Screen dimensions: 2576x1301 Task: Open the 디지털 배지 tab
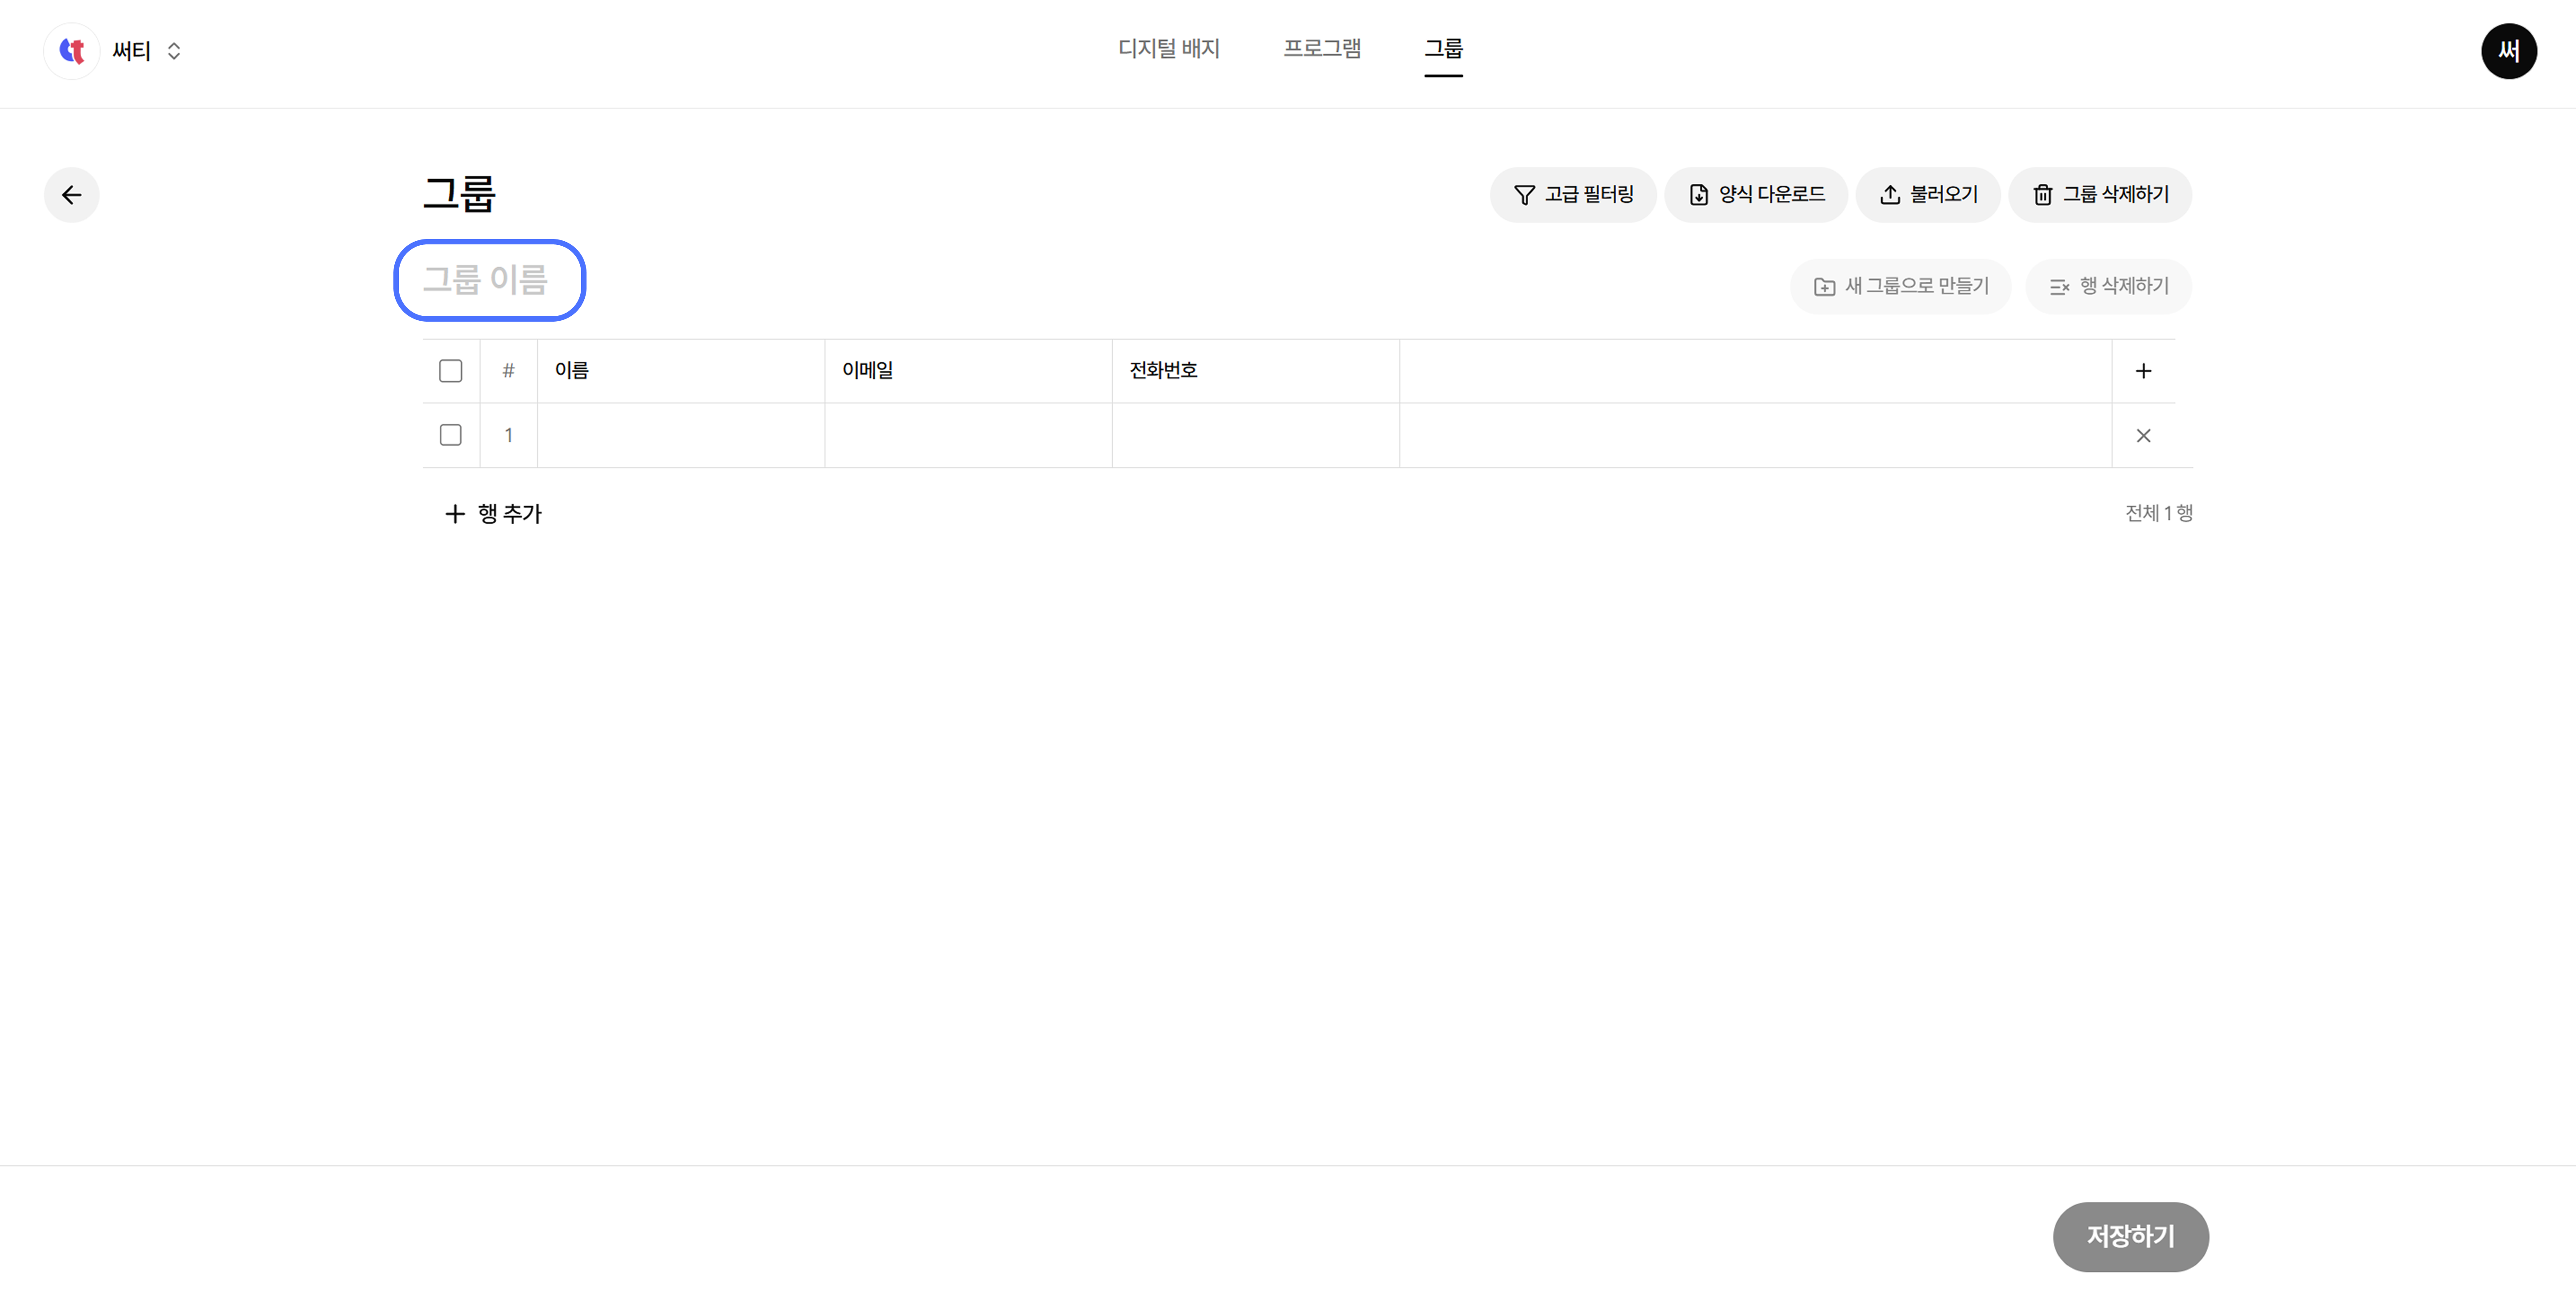tap(1168, 49)
